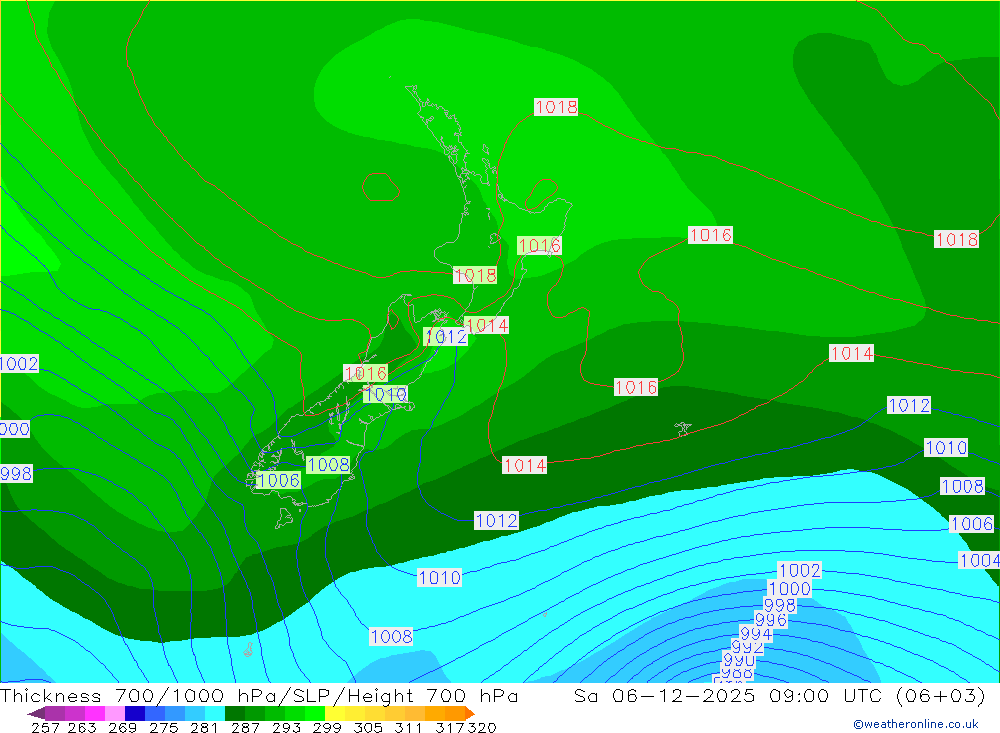
Task: Click the rightmost red 1014 label
Action: coord(852,353)
